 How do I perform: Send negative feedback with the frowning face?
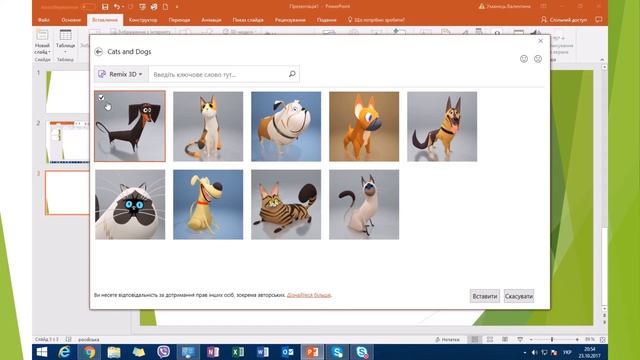pyautogui.click(x=538, y=59)
